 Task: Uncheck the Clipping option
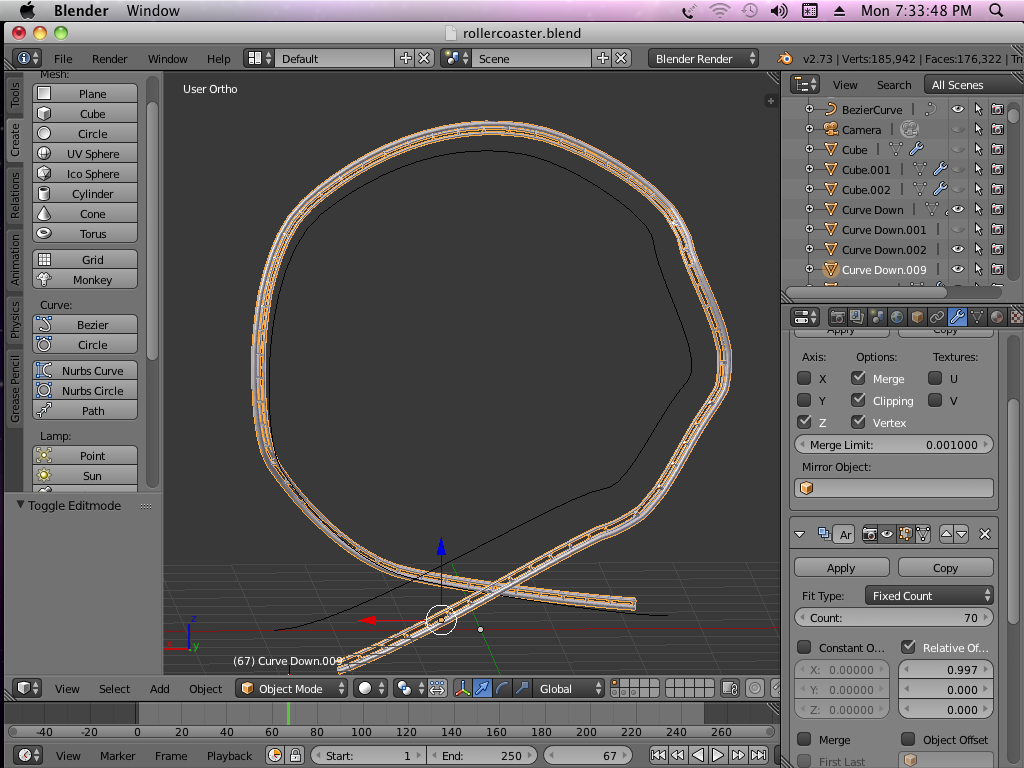point(858,401)
